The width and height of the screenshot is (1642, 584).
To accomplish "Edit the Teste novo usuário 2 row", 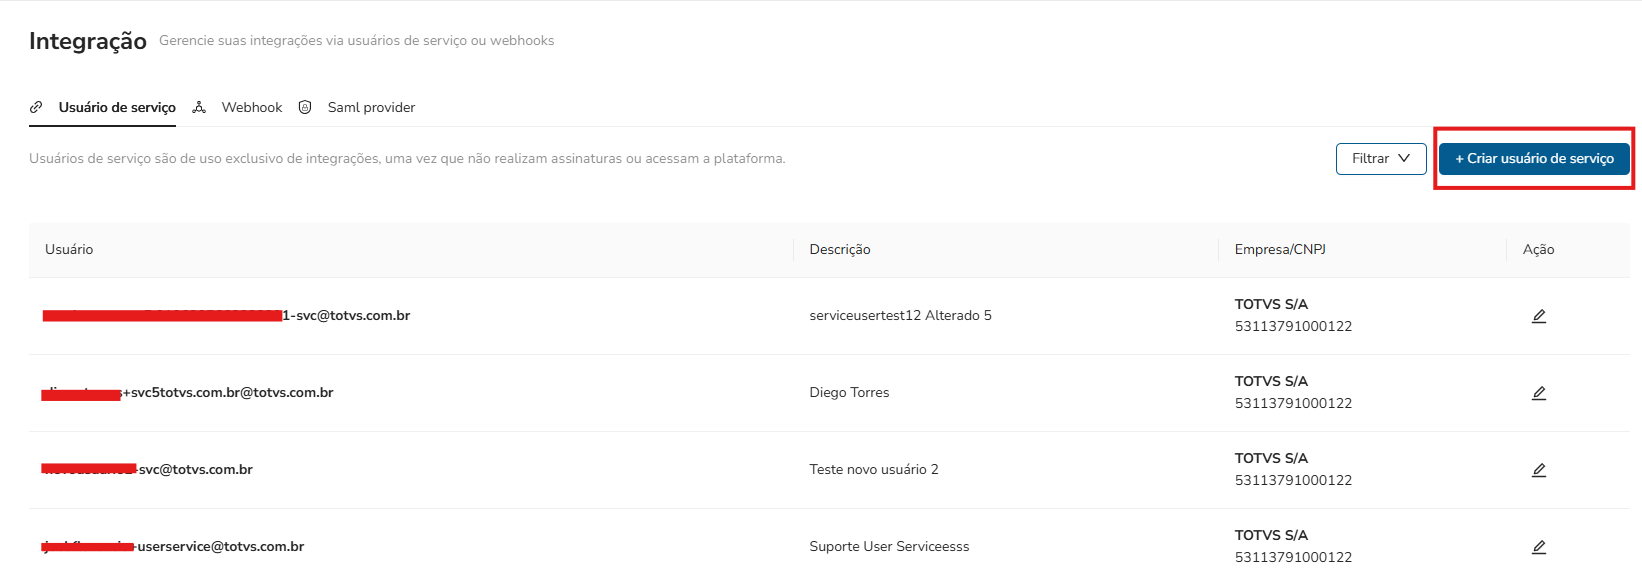I will coord(1539,470).
